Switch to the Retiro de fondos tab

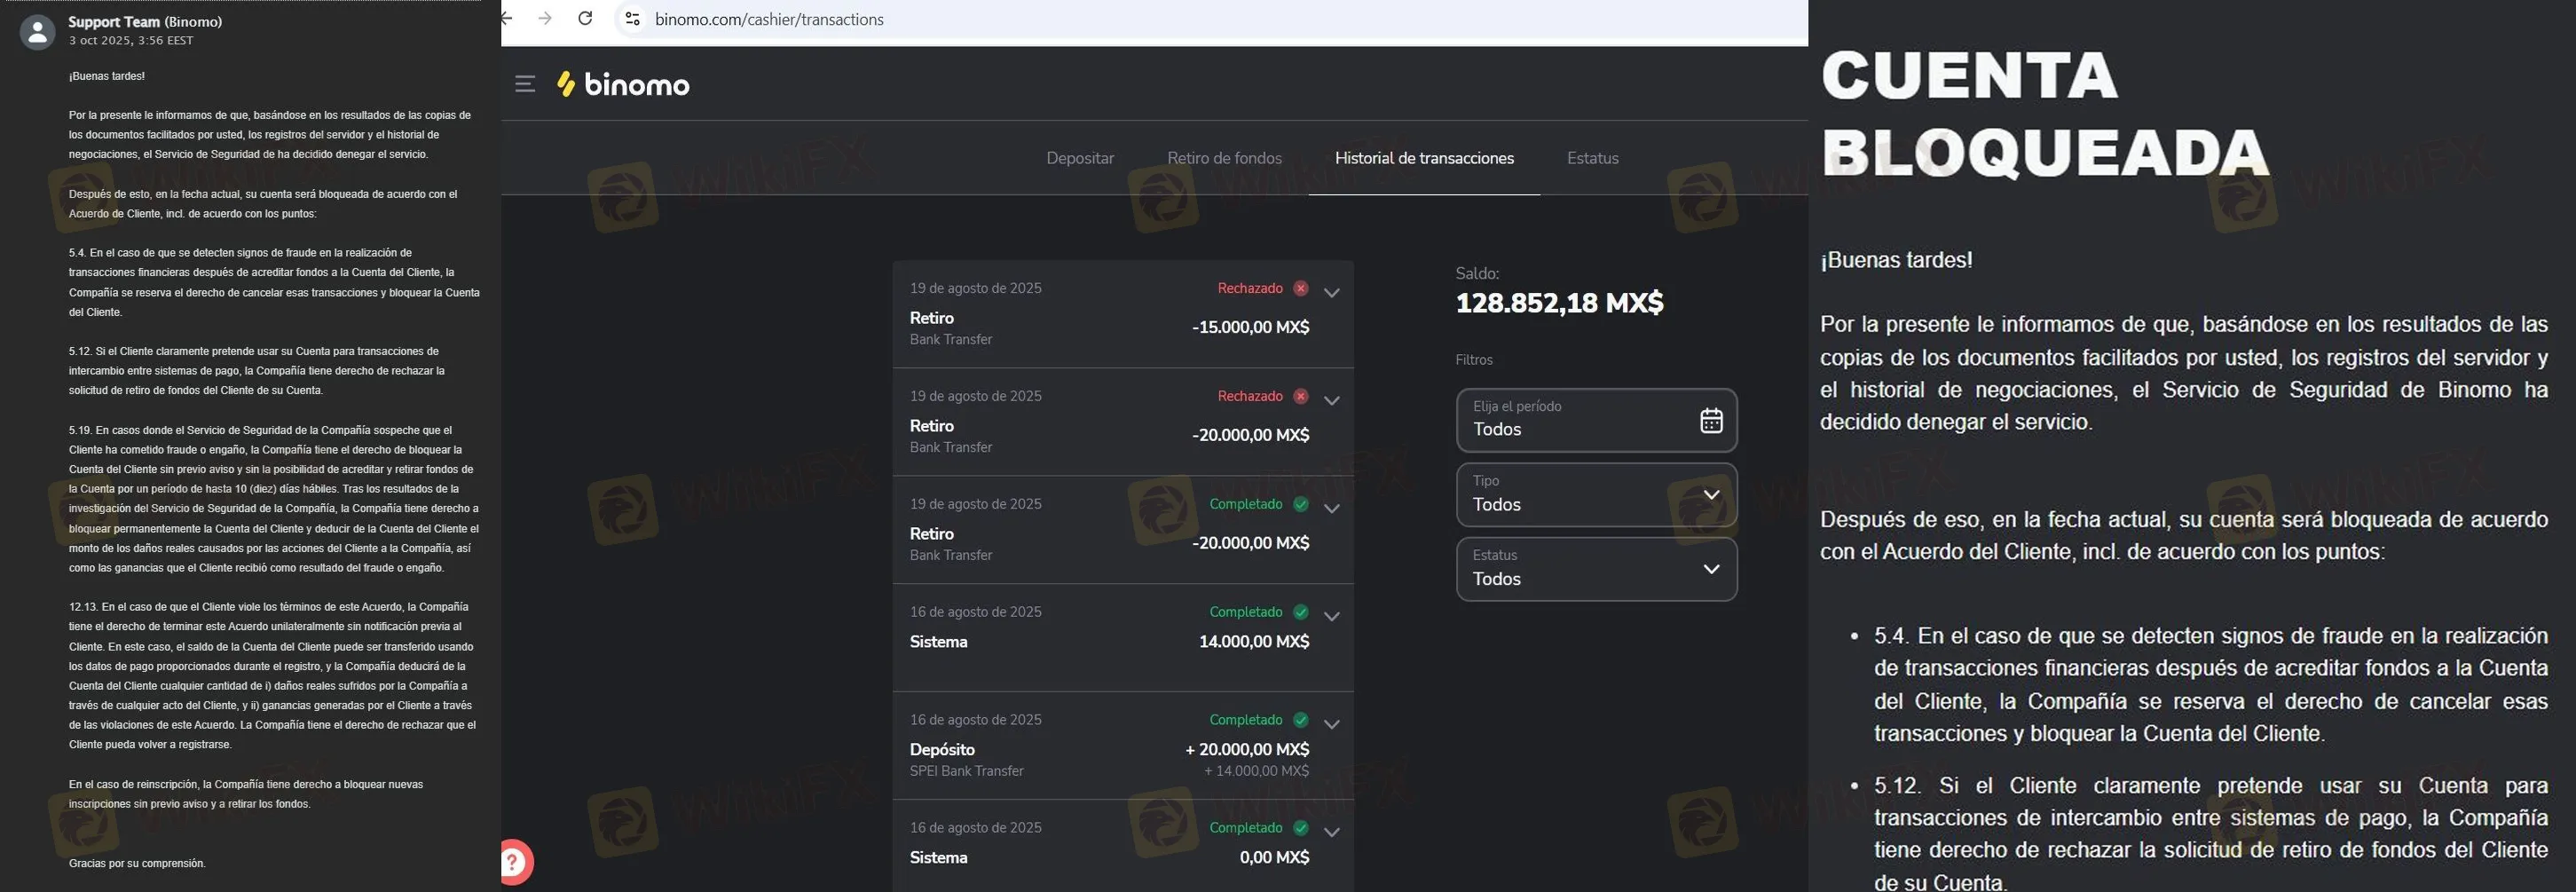pyautogui.click(x=1224, y=158)
